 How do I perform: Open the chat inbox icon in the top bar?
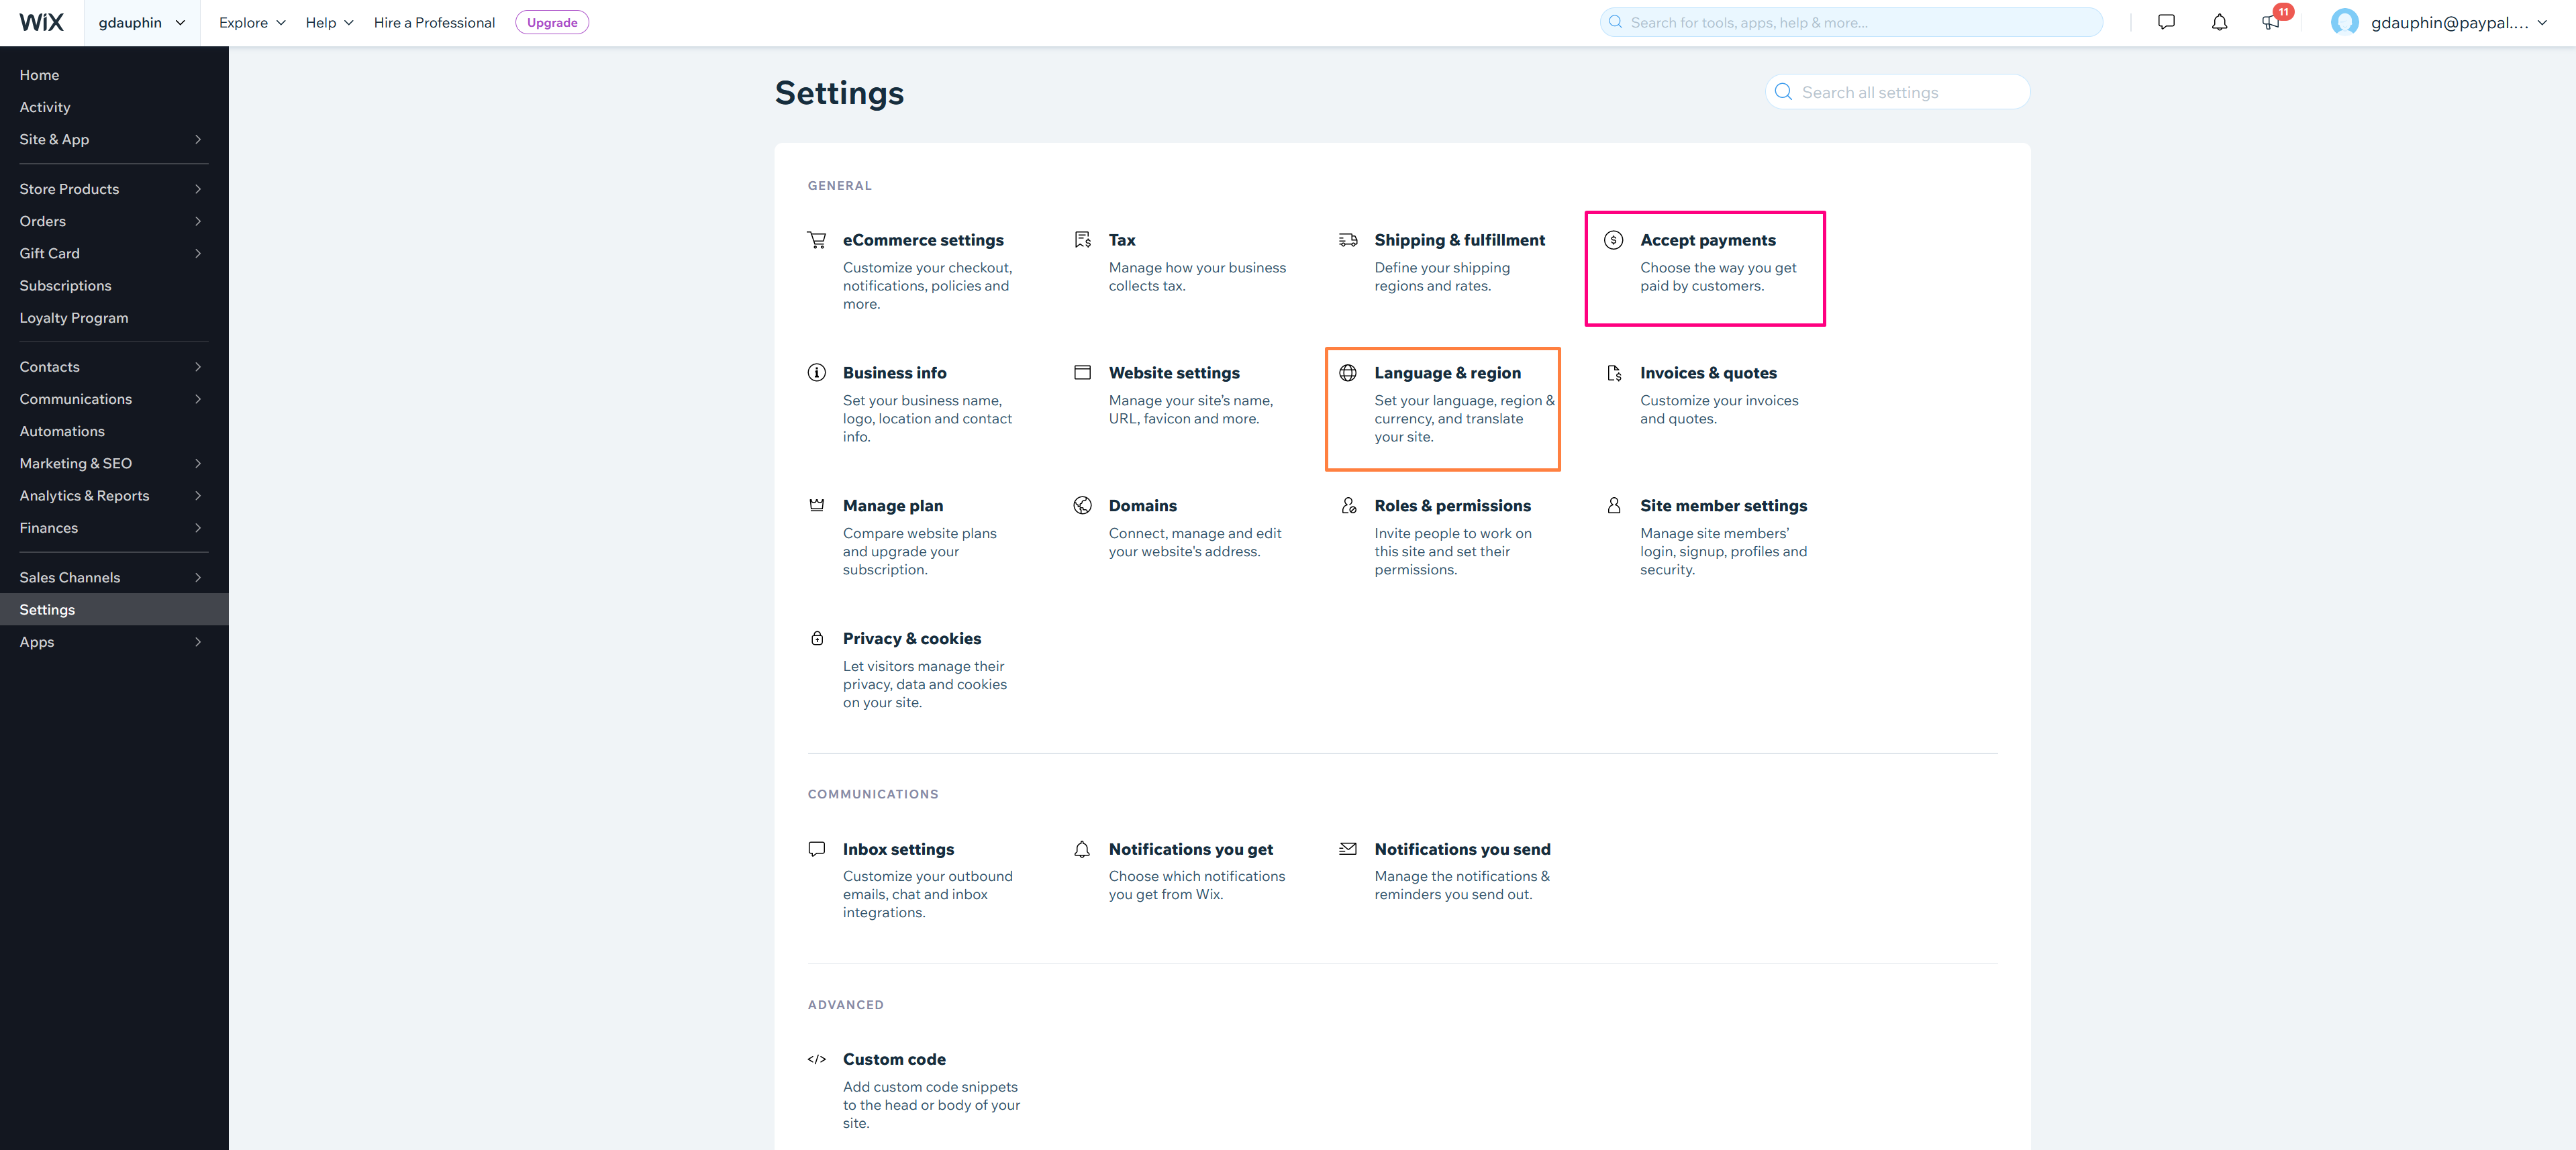click(2166, 22)
